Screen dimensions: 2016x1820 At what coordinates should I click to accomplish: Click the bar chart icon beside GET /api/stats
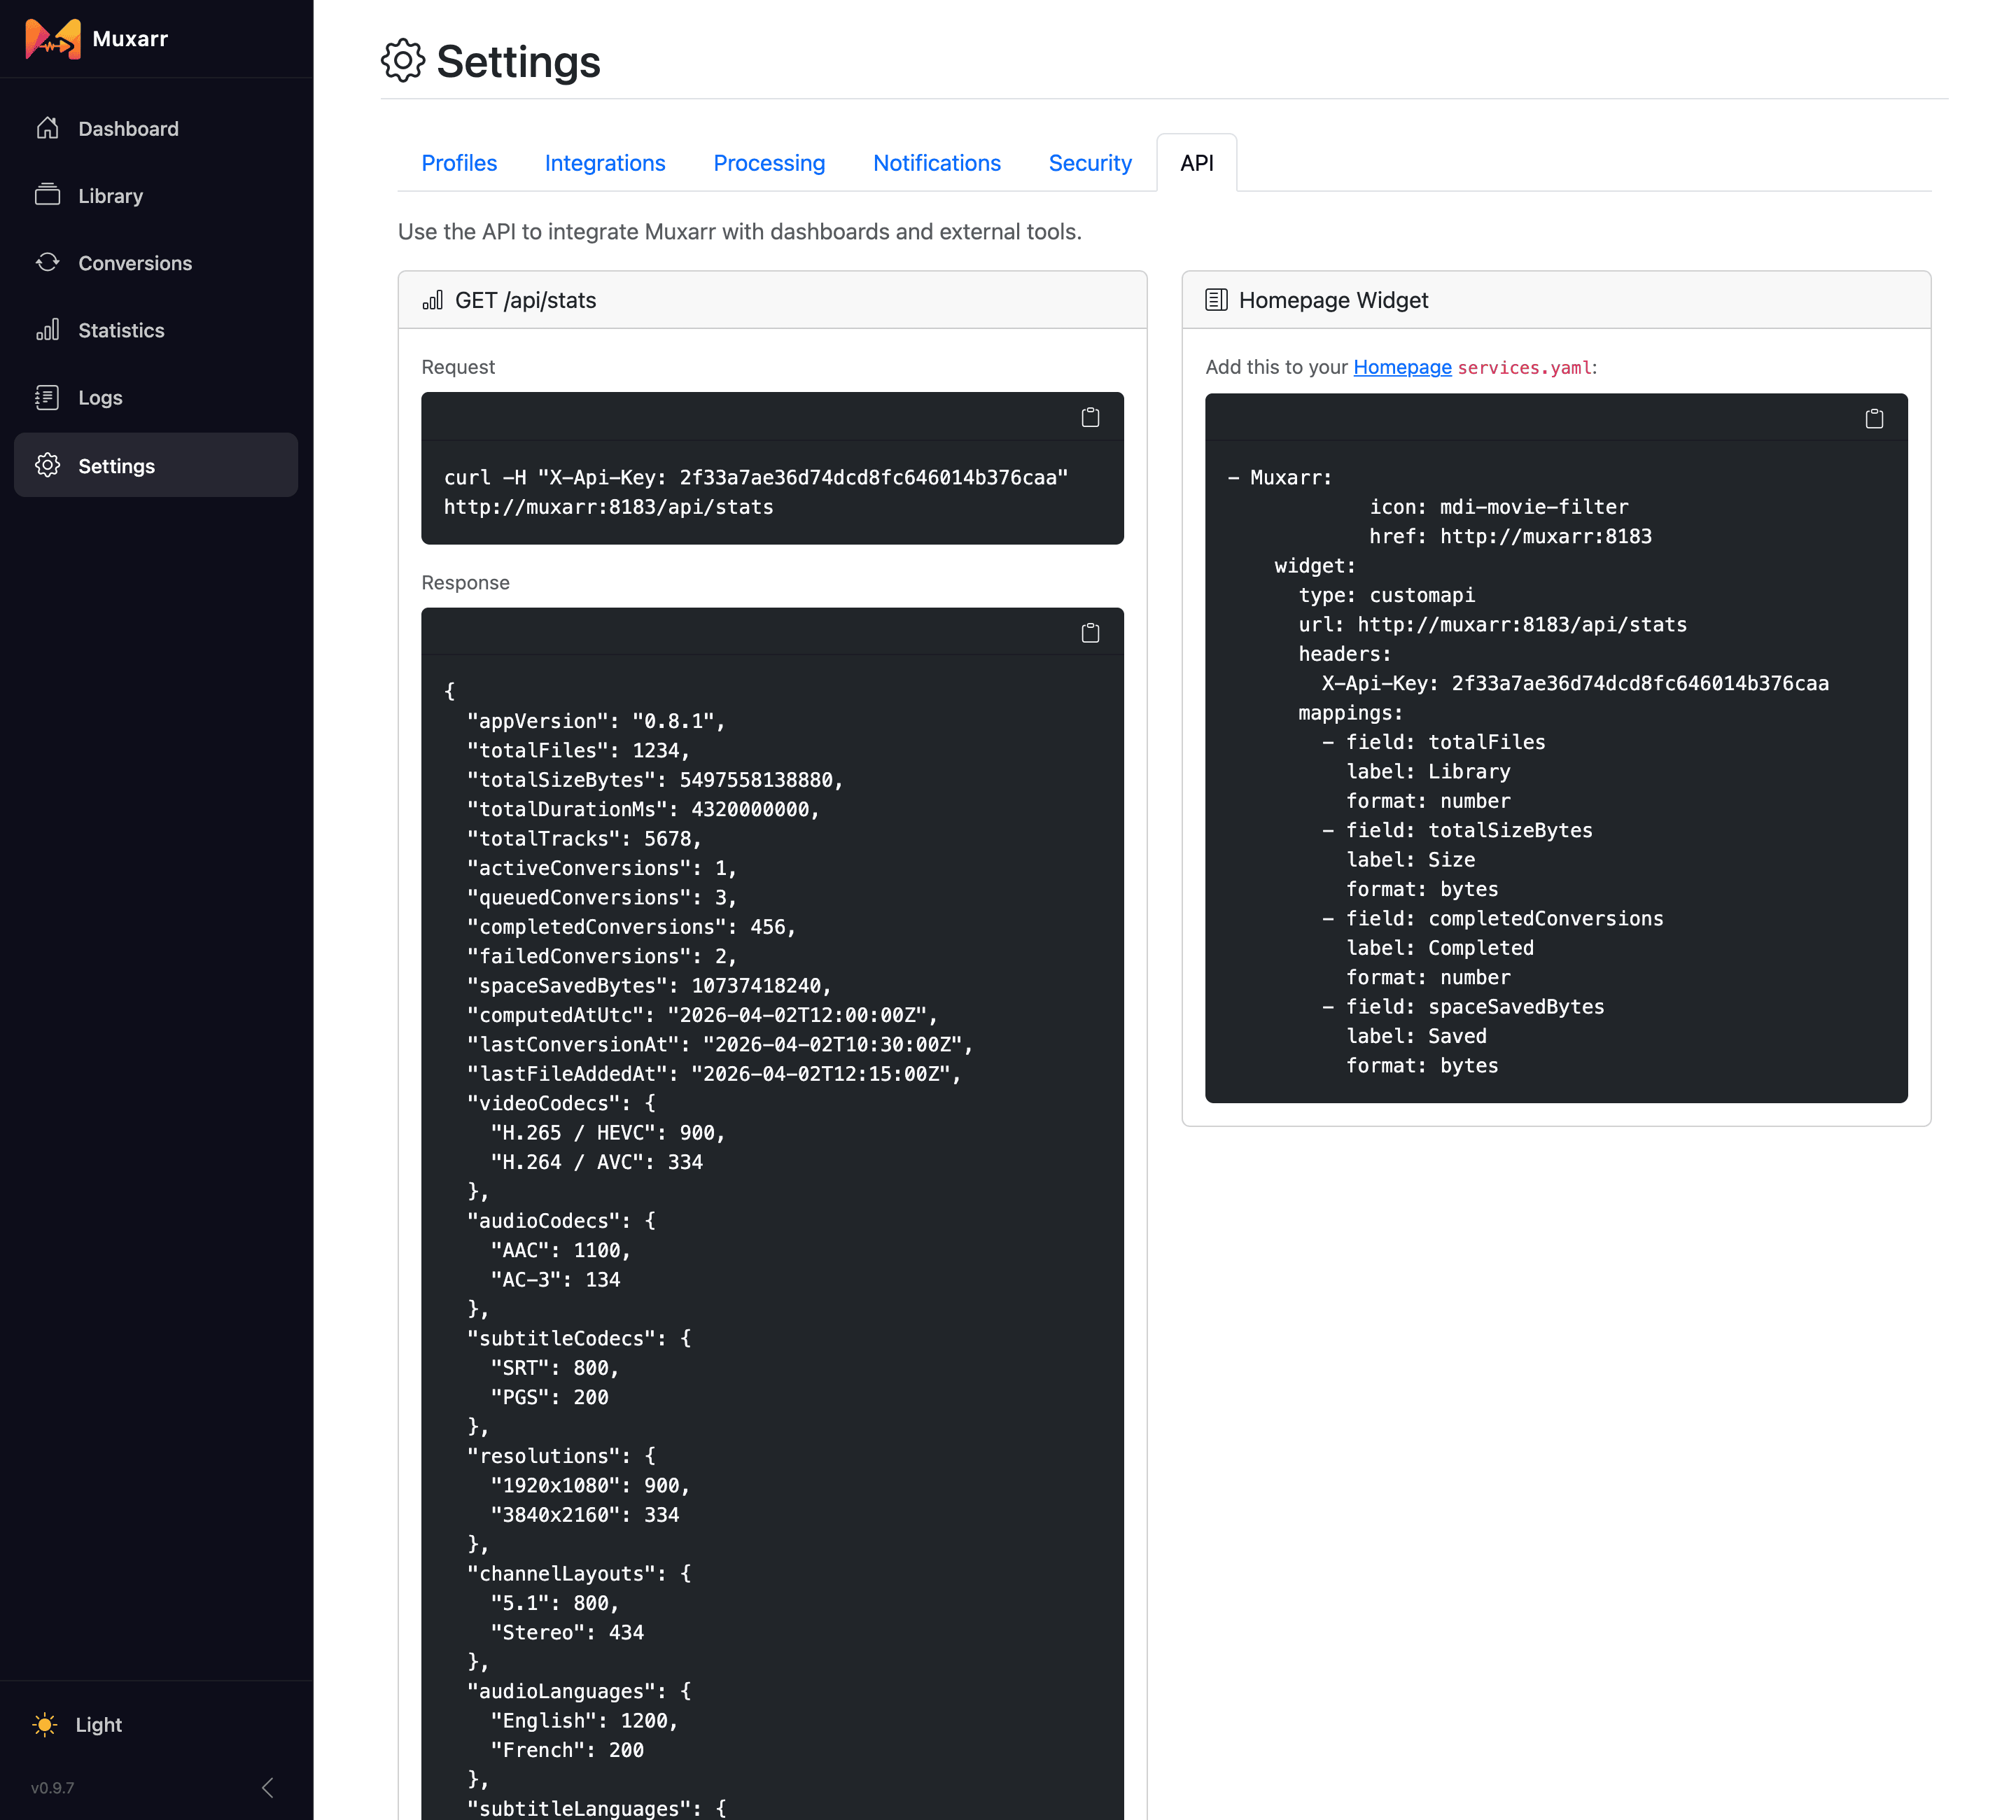[x=432, y=300]
